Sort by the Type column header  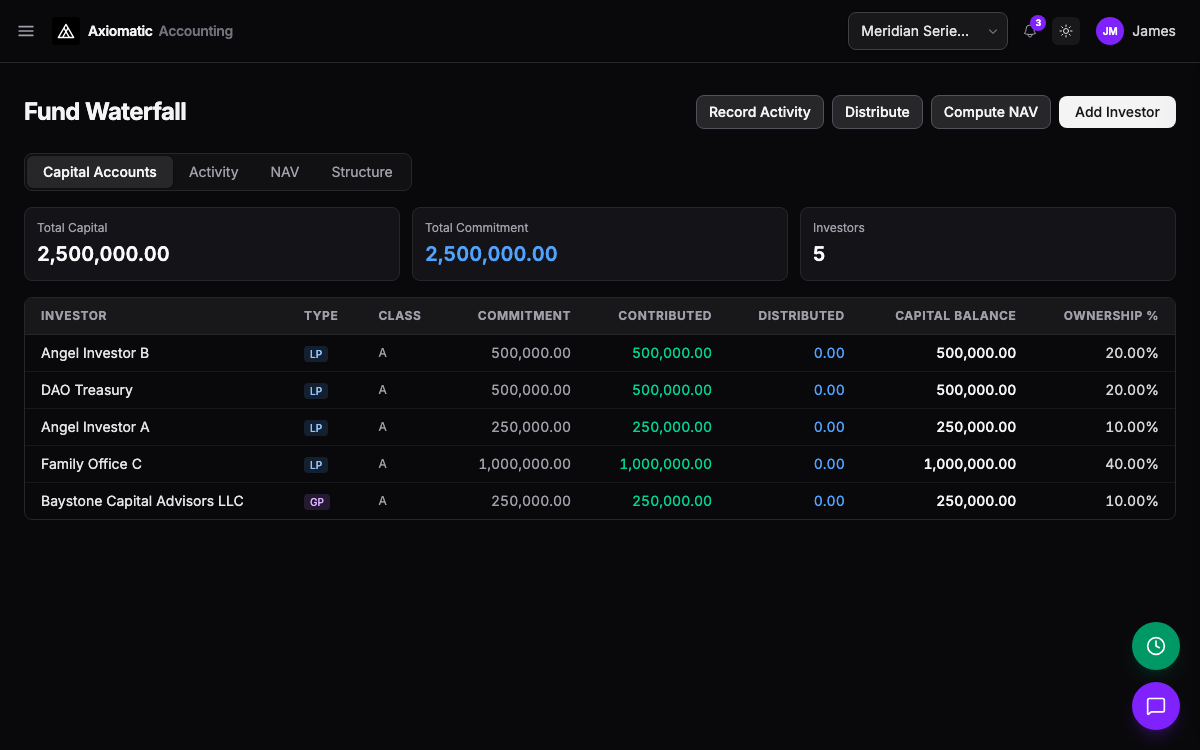click(x=321, y=316)
